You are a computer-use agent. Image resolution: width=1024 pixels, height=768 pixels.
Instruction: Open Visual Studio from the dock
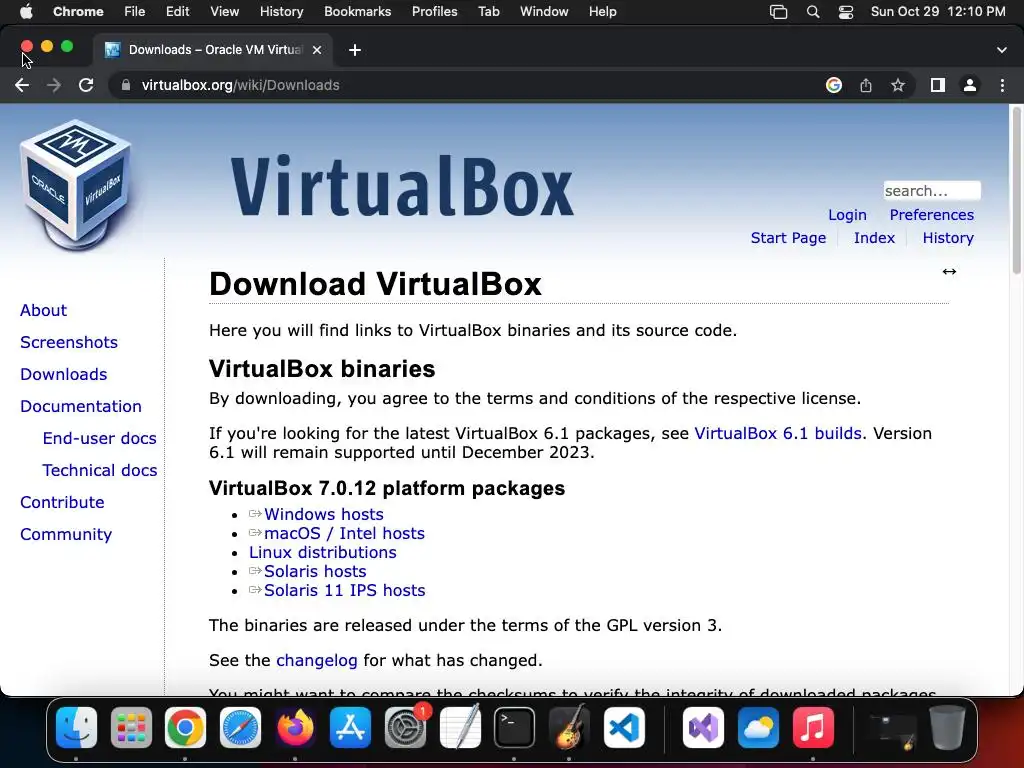[x=703, y=728]
